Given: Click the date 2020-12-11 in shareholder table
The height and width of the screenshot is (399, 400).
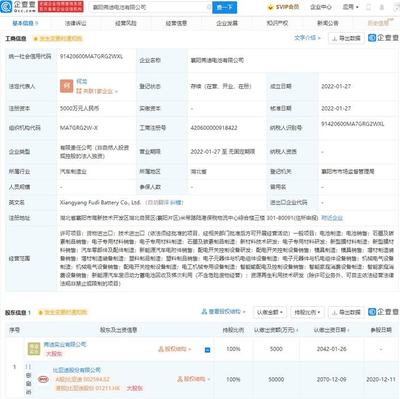Looking at the screenshot, I should (x=381, y=379).
